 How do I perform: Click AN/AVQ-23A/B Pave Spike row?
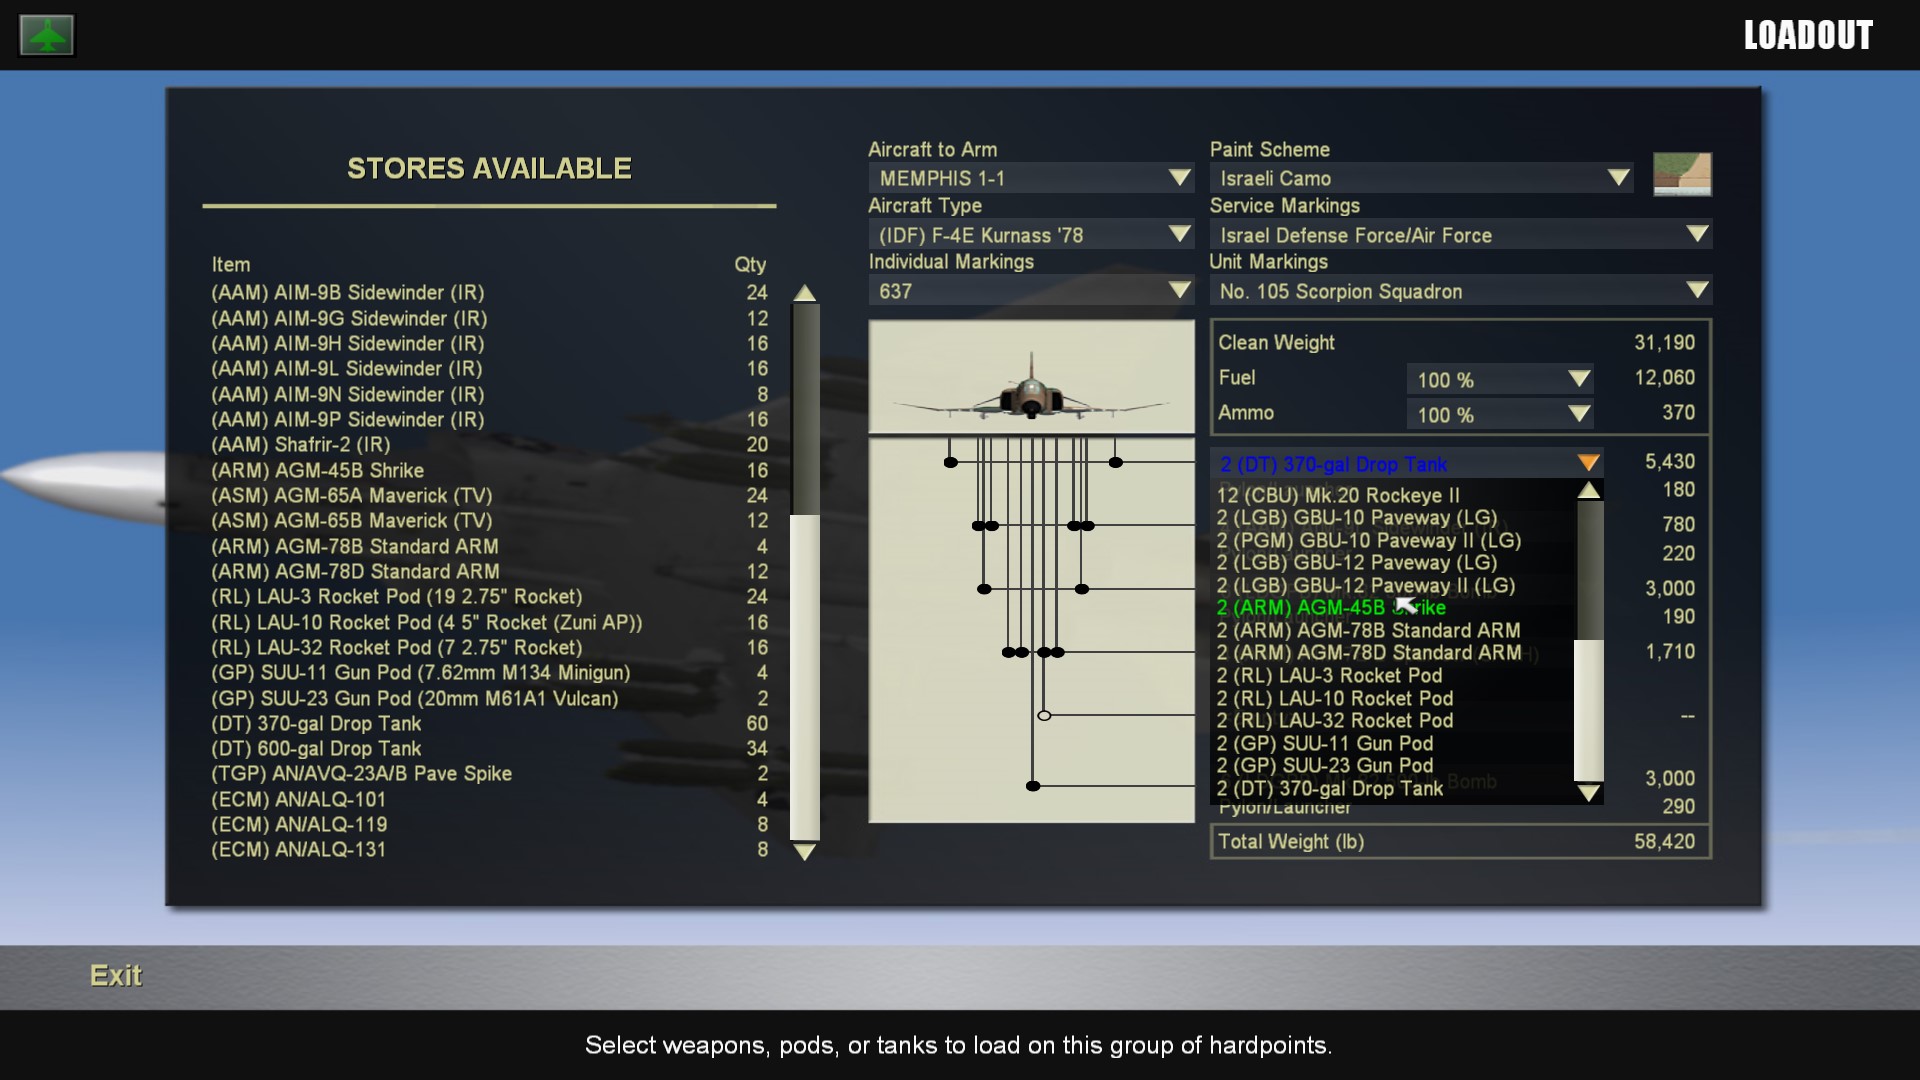coord(489,774)
